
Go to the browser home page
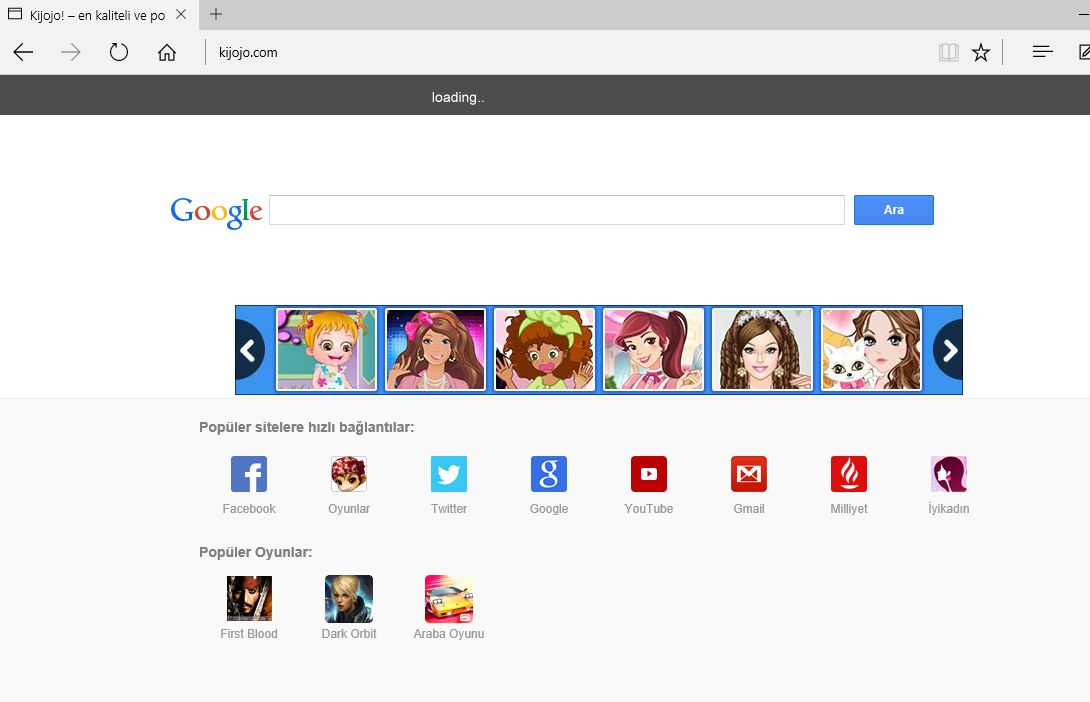pos(167,52)
